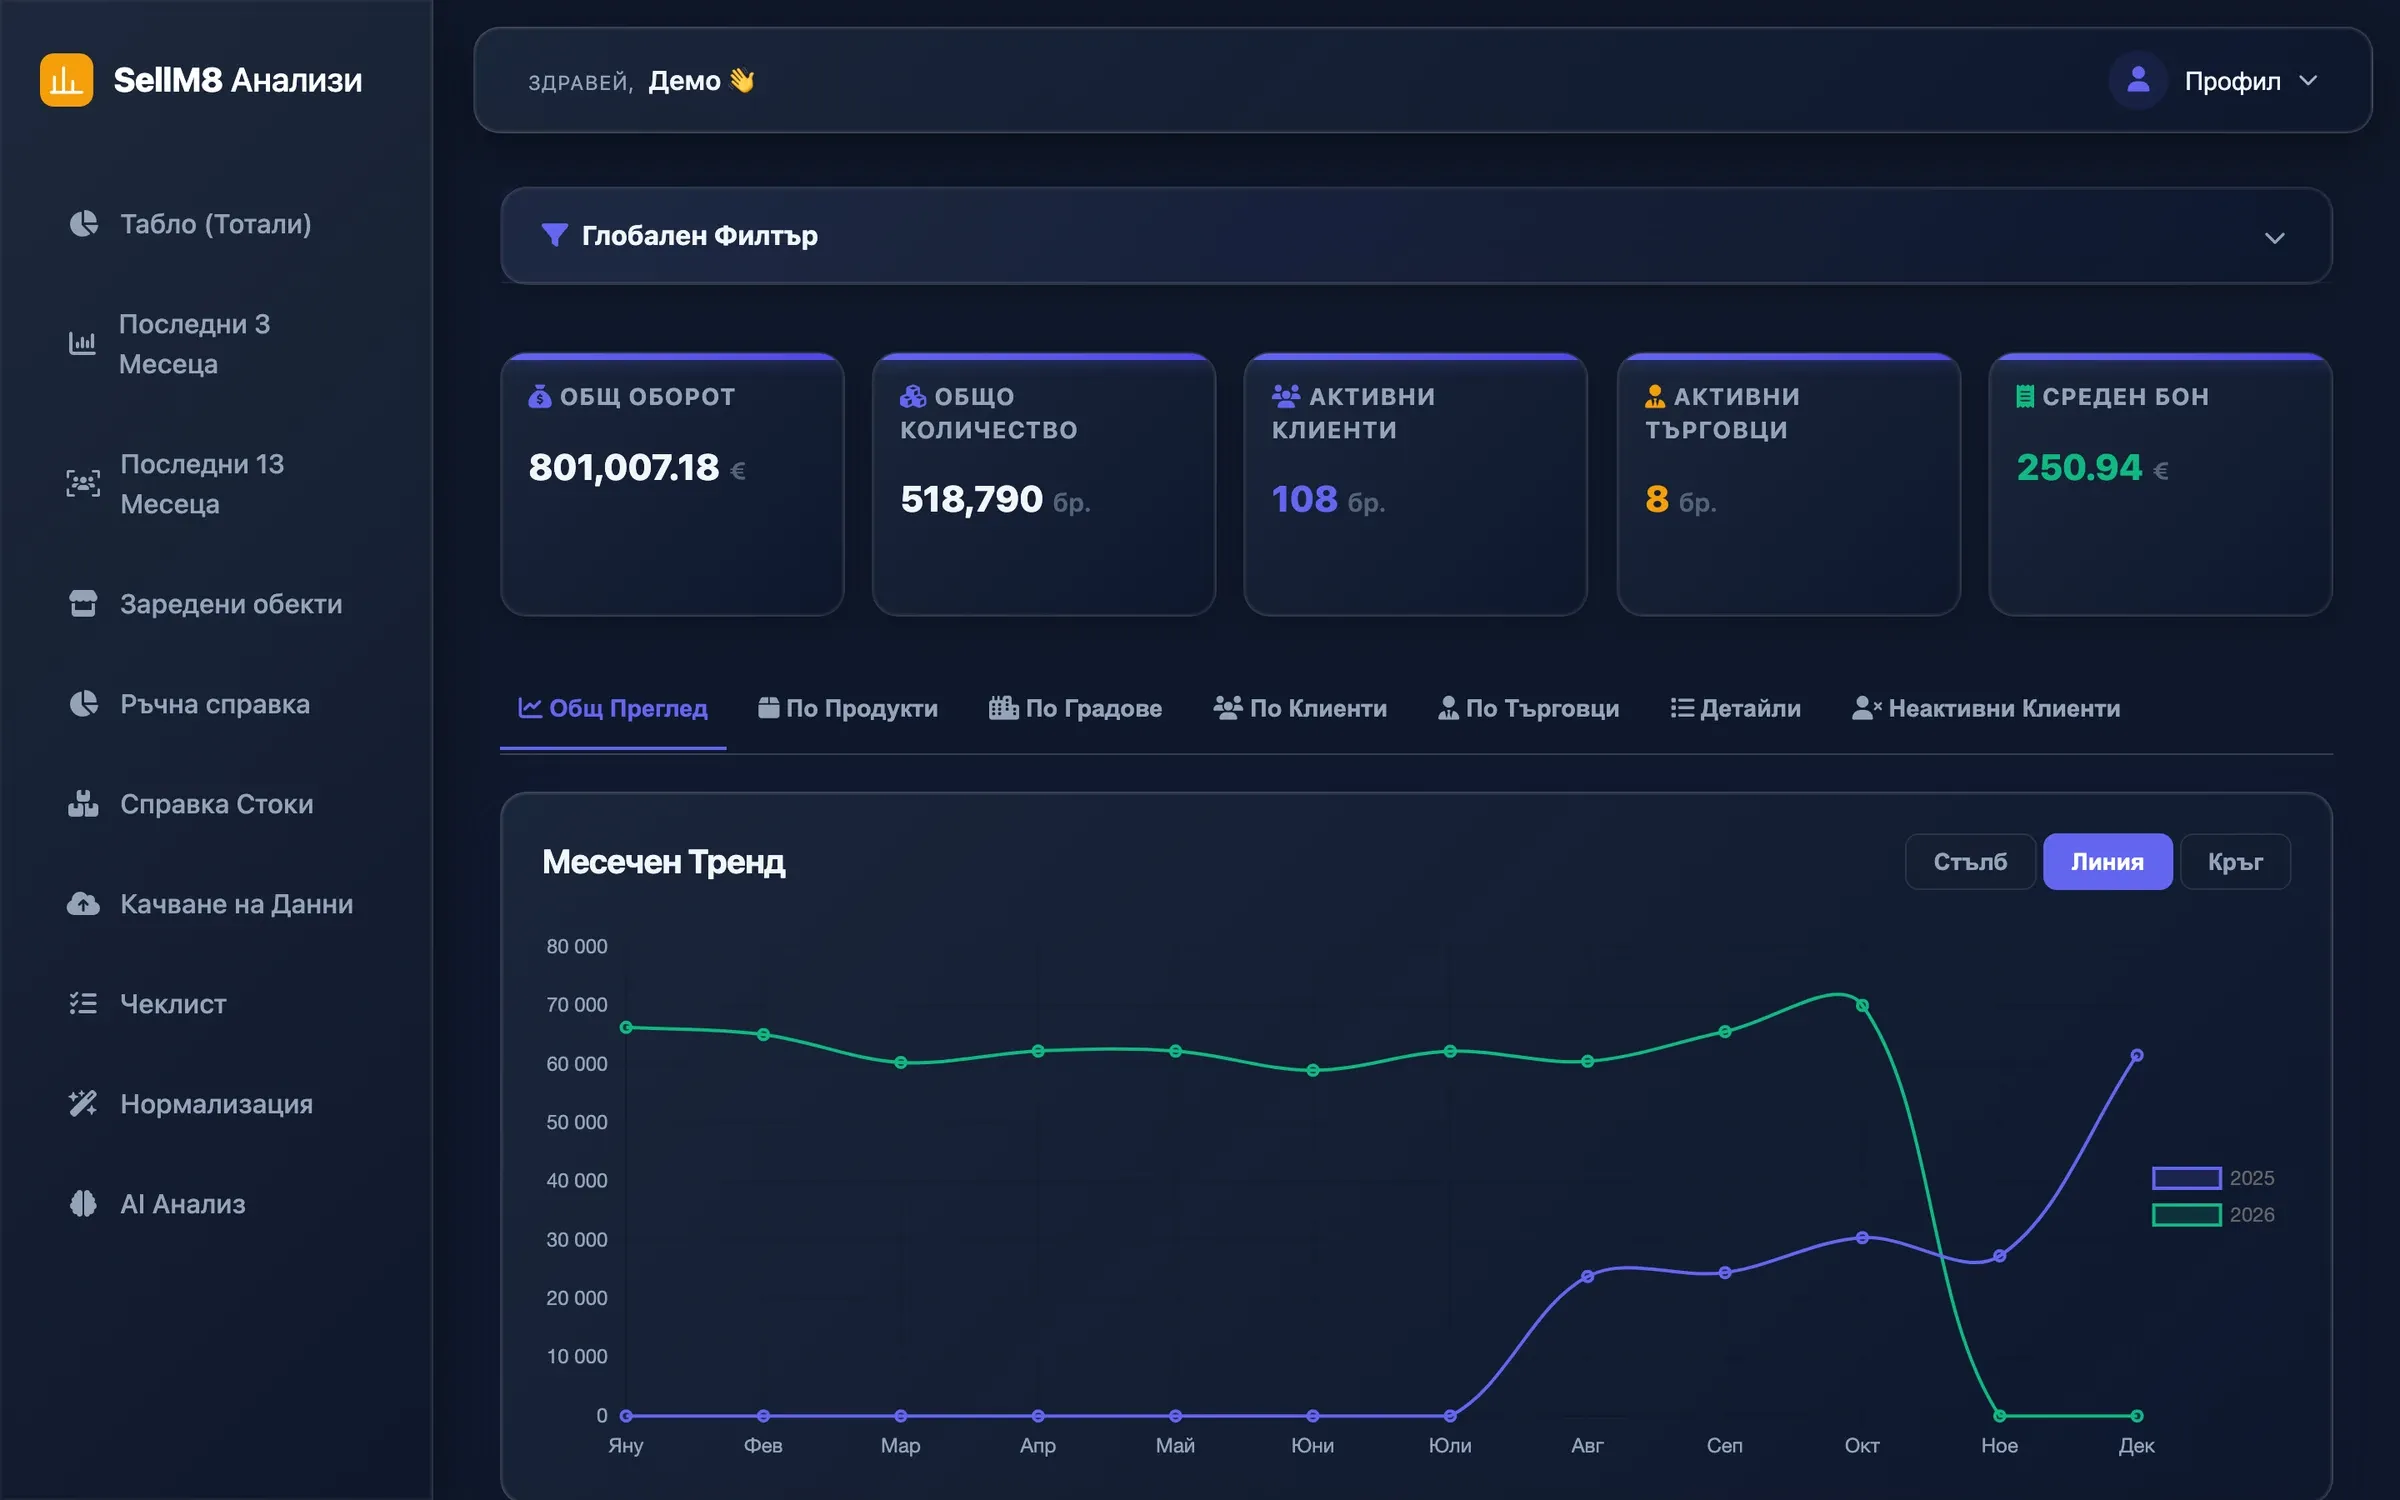Click the person icon on Активни Търговци card
Viewport: 2400px width, 1500px height.
tap(1655, 396)
